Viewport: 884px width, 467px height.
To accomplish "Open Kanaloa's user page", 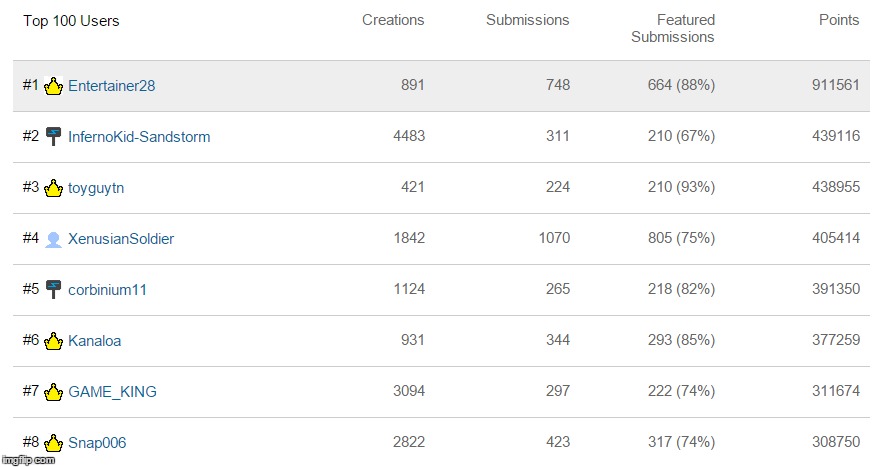I will (95, 341).
